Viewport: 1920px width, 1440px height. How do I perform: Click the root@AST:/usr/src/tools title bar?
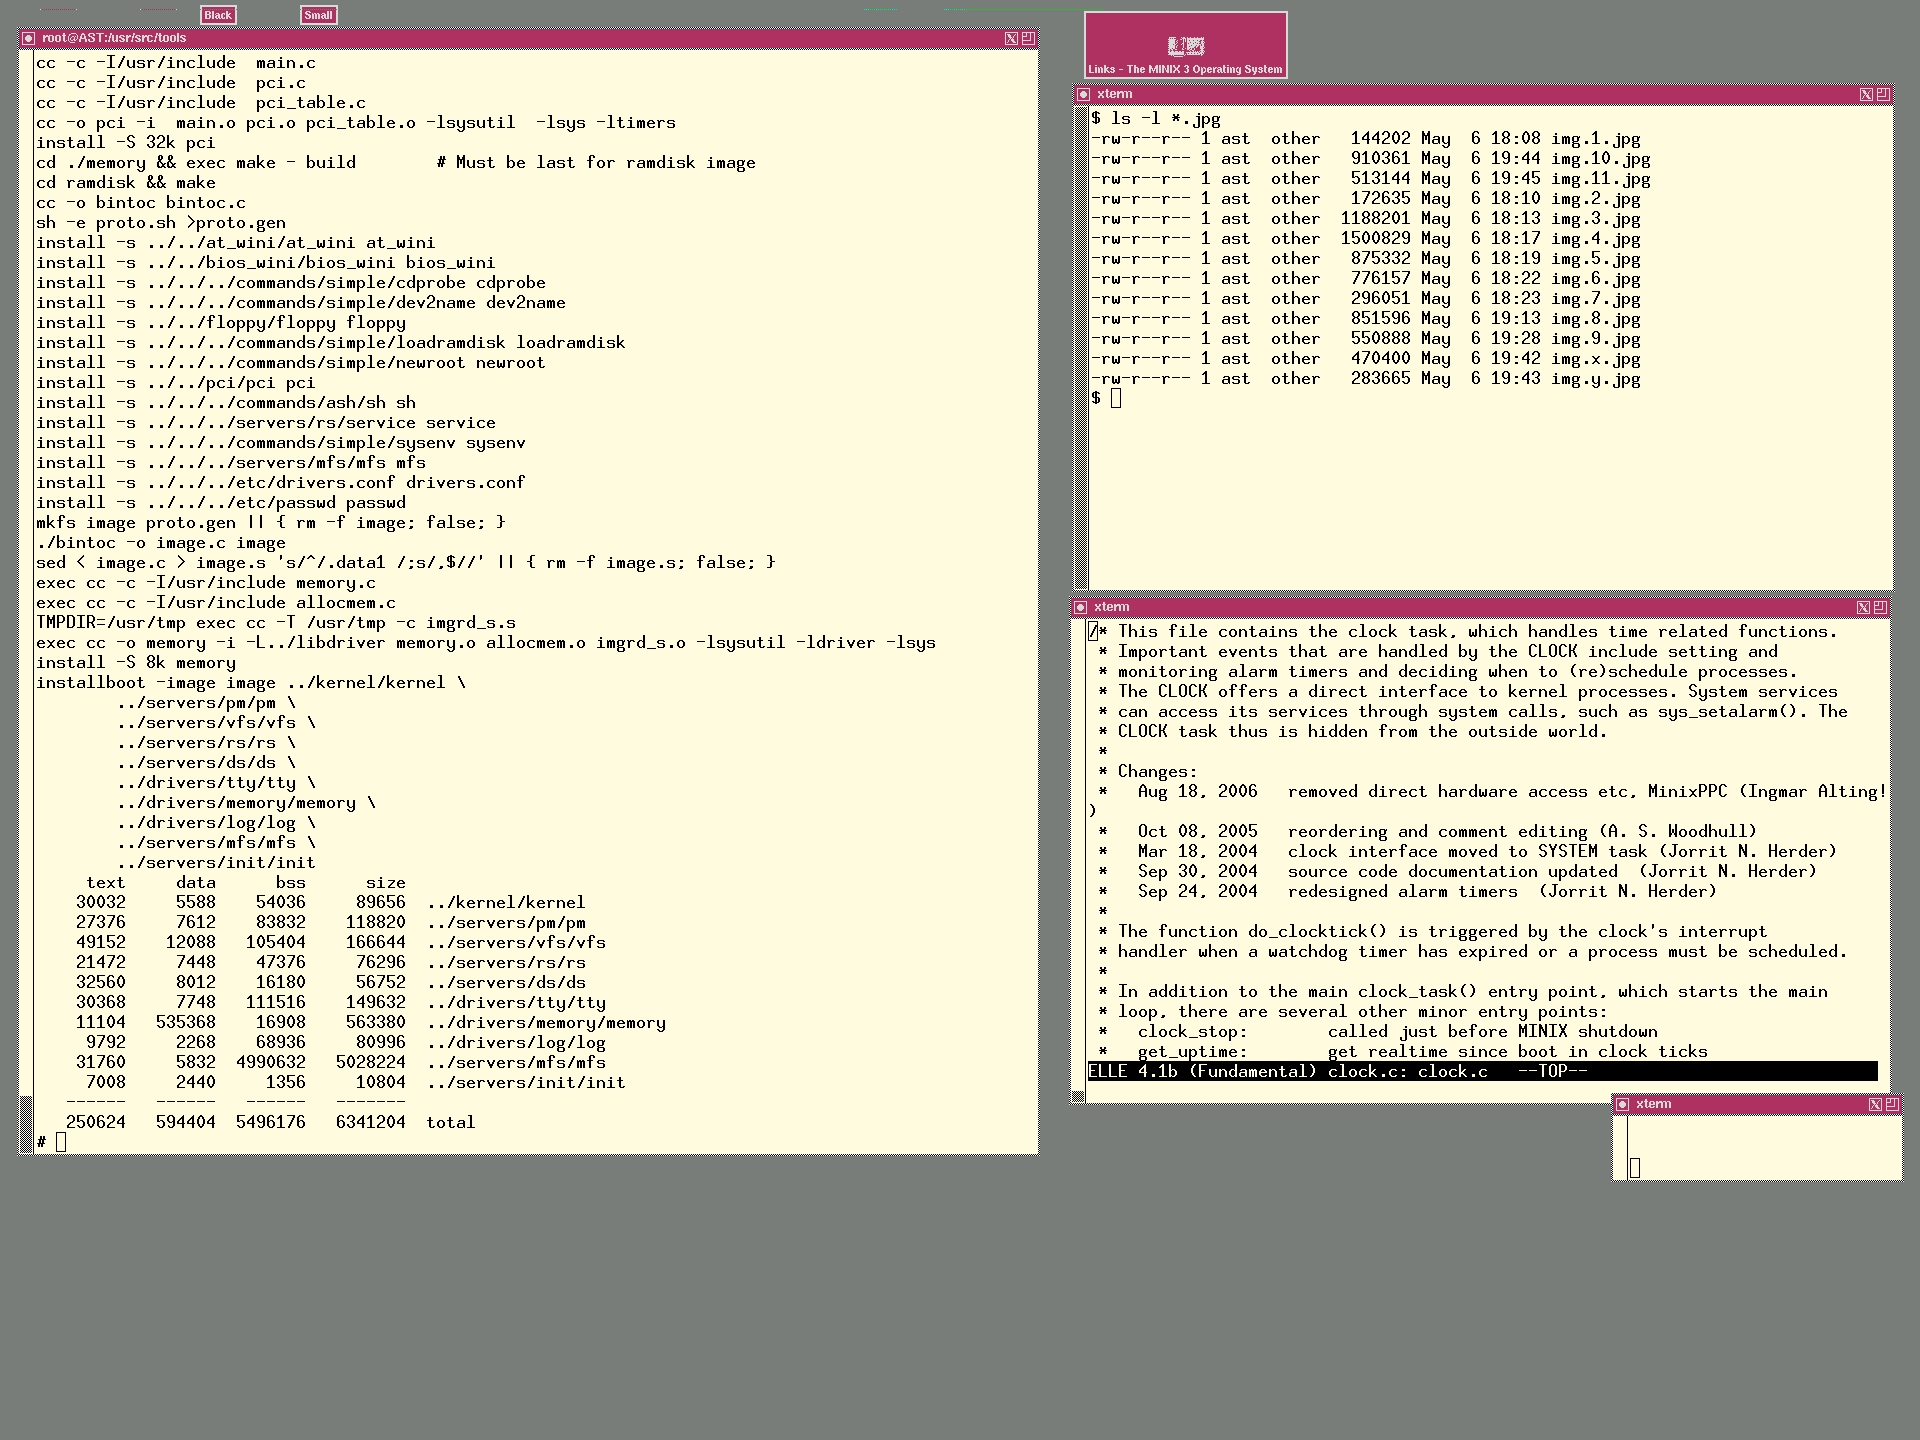500,38
